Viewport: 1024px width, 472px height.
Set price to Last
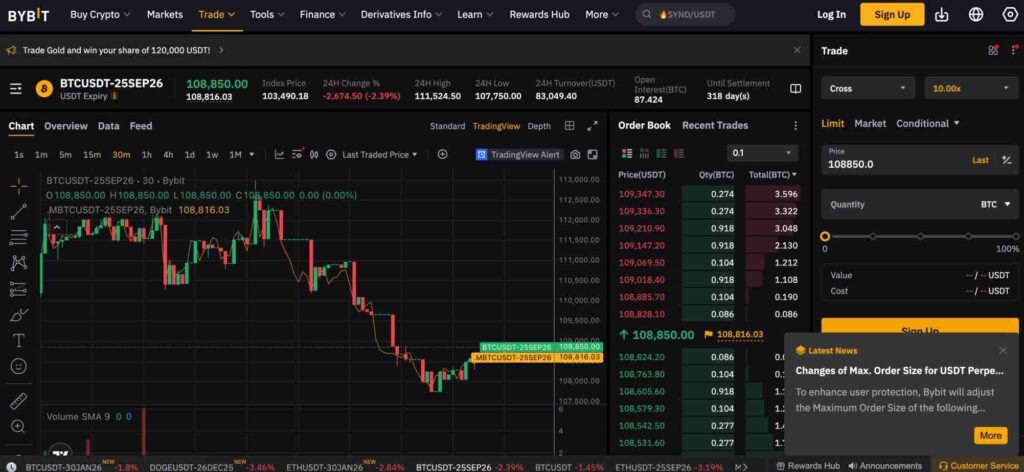(x=980, y=160)
